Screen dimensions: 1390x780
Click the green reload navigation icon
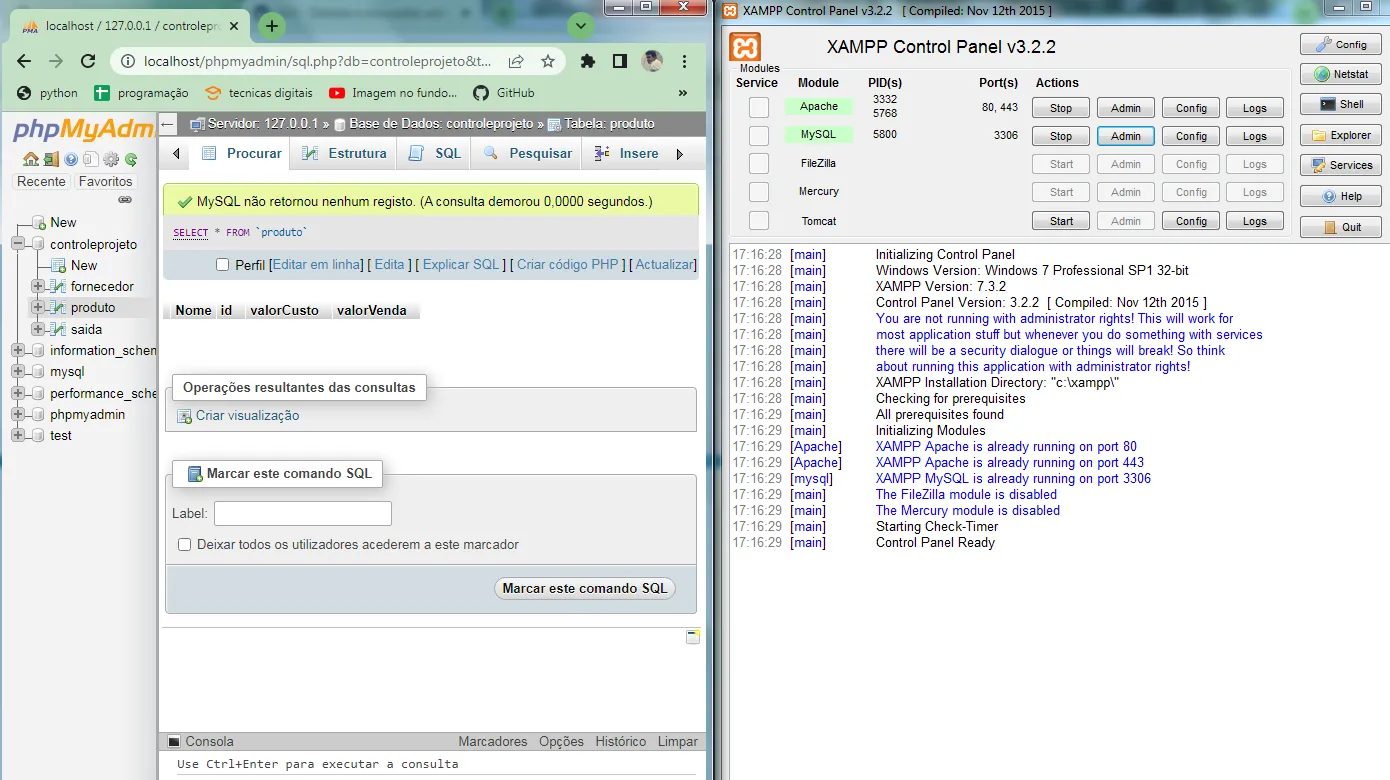[131, 159]
